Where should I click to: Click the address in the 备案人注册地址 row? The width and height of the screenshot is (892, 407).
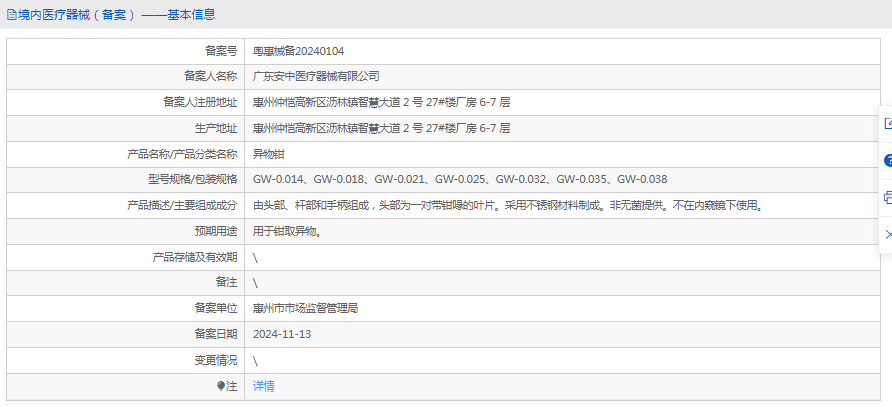(x=381, y=102)
